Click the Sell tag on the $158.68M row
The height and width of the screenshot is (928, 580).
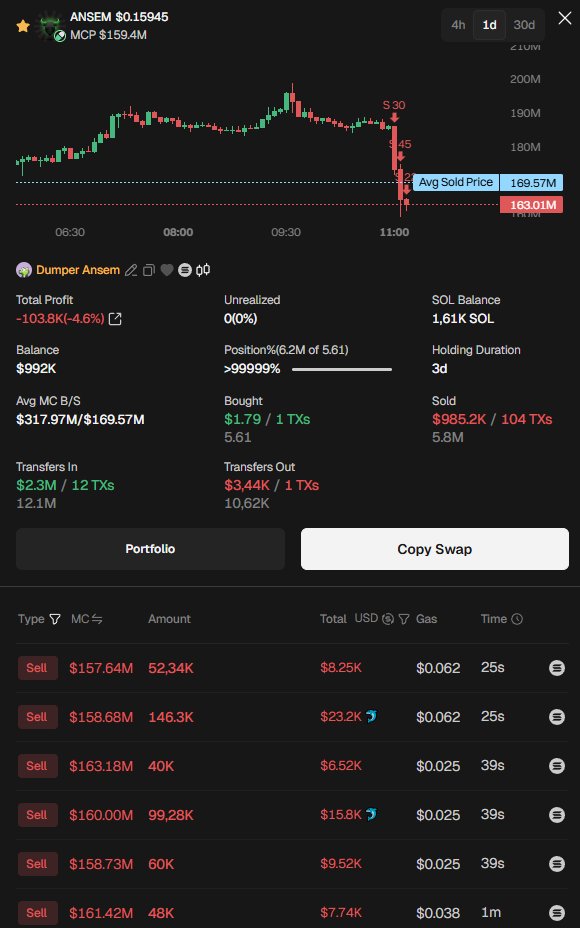[x=37, y=717]
